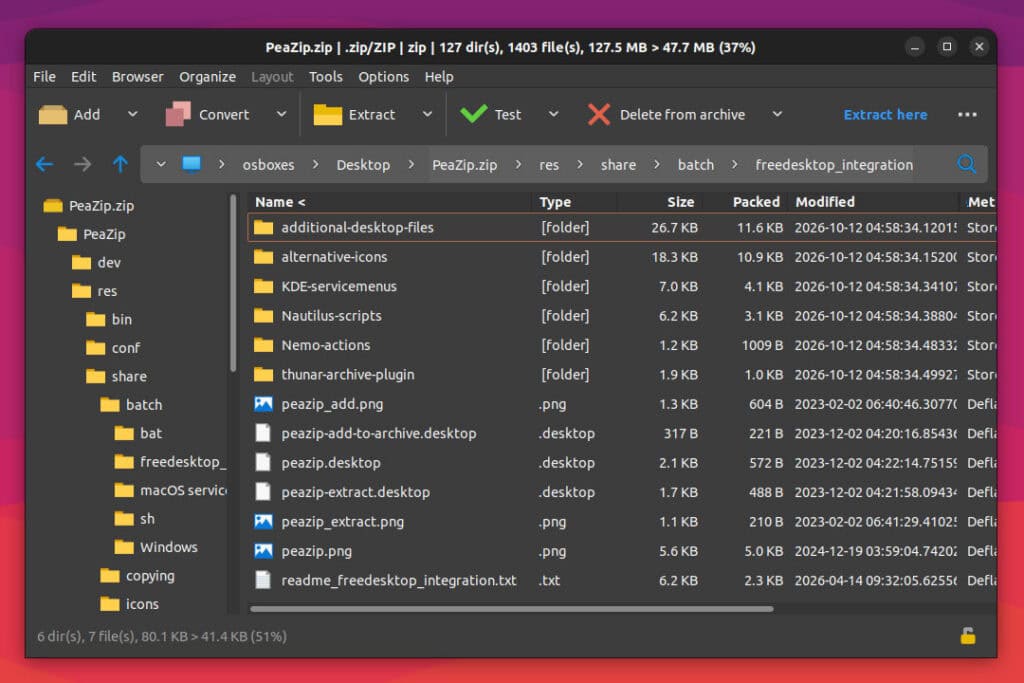Click chevron after PeaZip.zip in breadcrumb
Viewport: 1024px width, 683px height.
point(518,164)
